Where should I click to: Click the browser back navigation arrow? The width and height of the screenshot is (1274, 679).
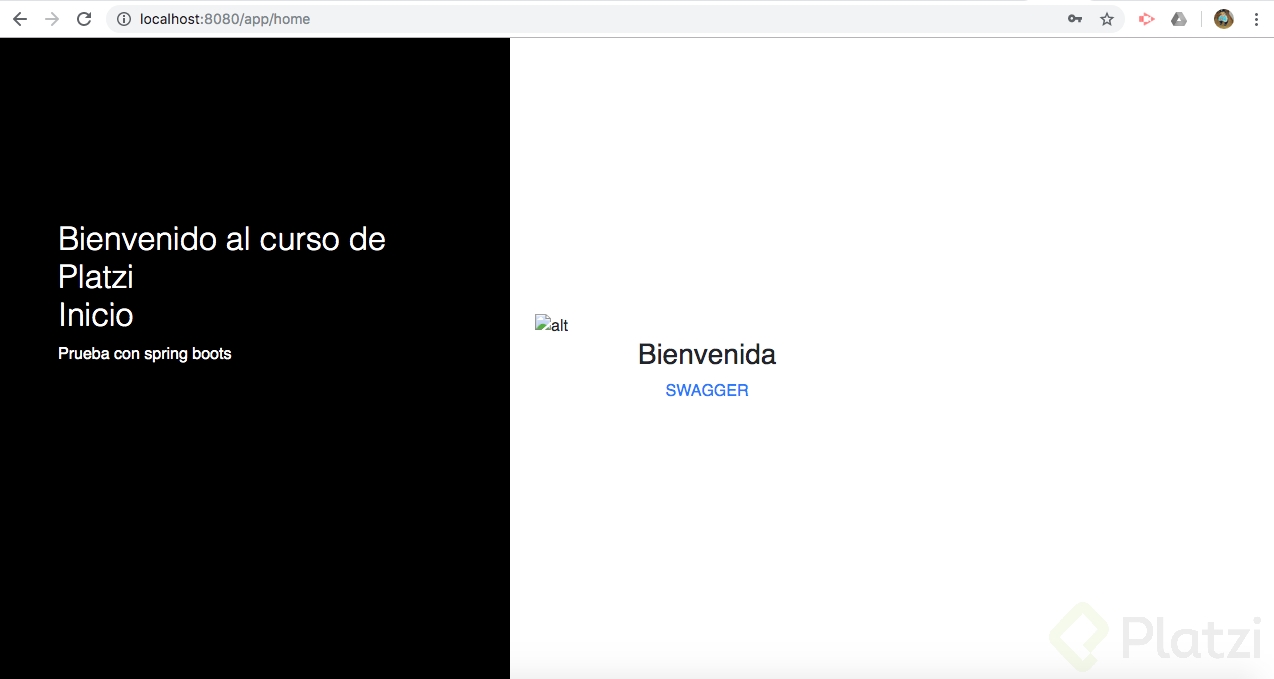pos(20,18)
